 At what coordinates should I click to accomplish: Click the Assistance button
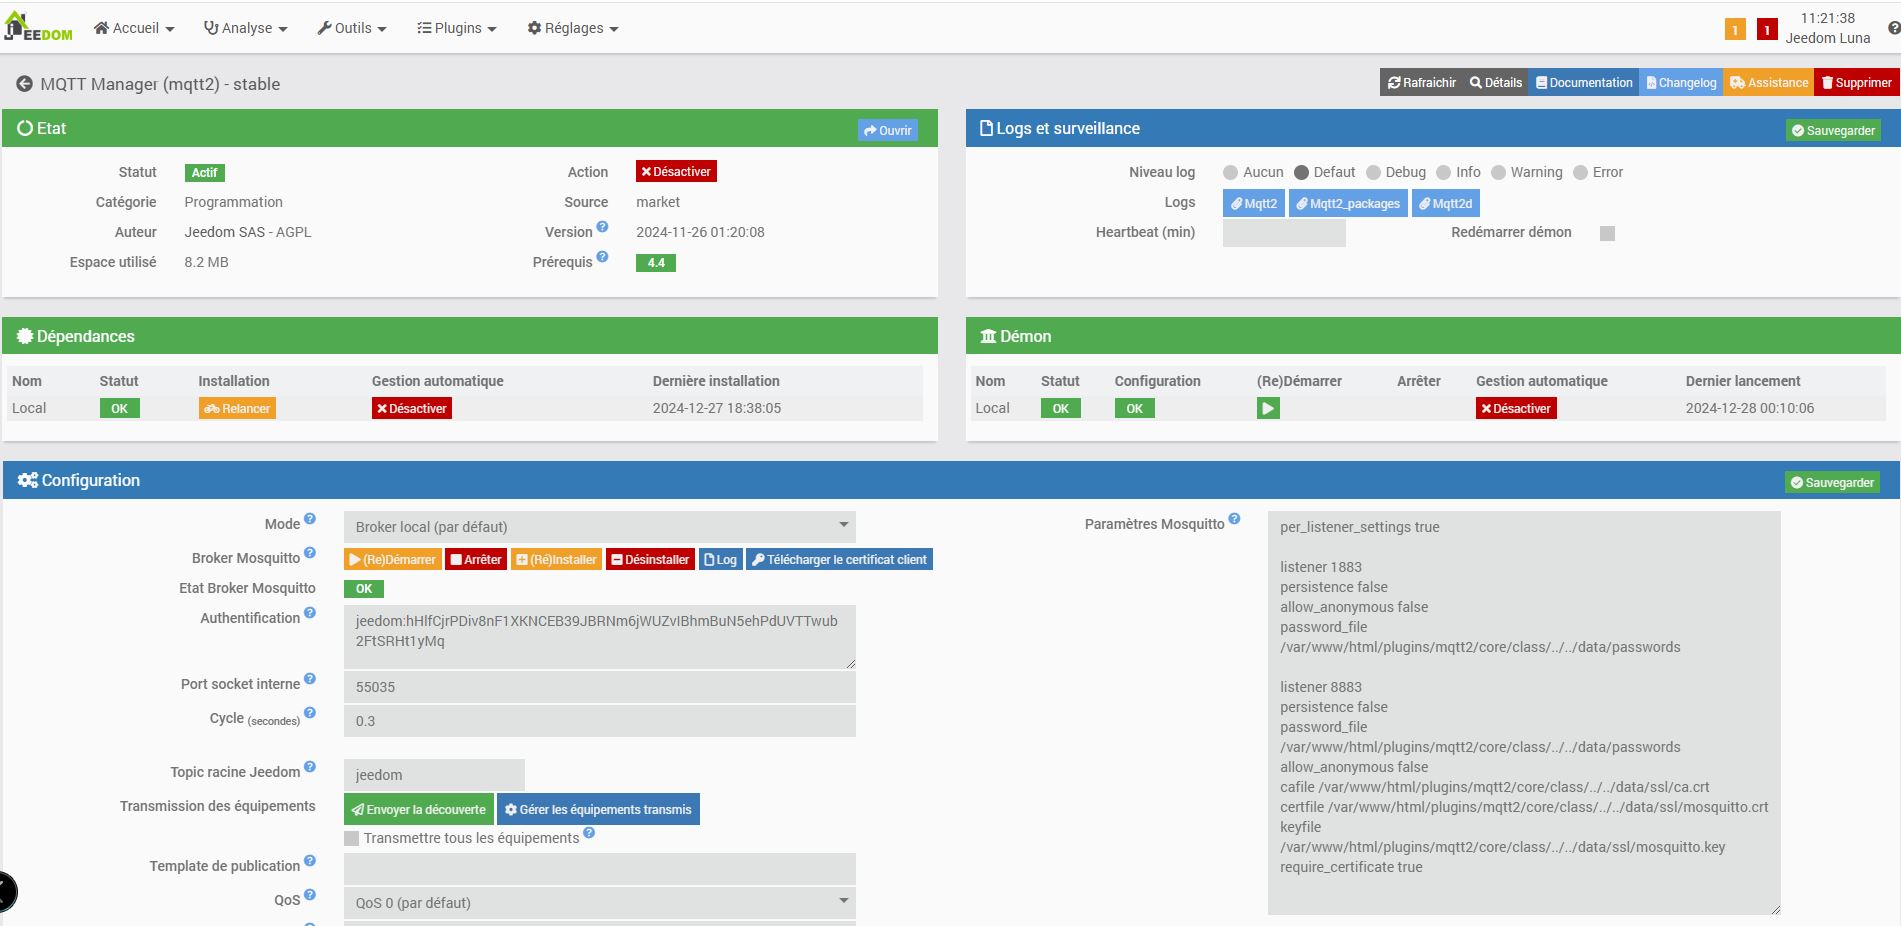[1769, 83]
